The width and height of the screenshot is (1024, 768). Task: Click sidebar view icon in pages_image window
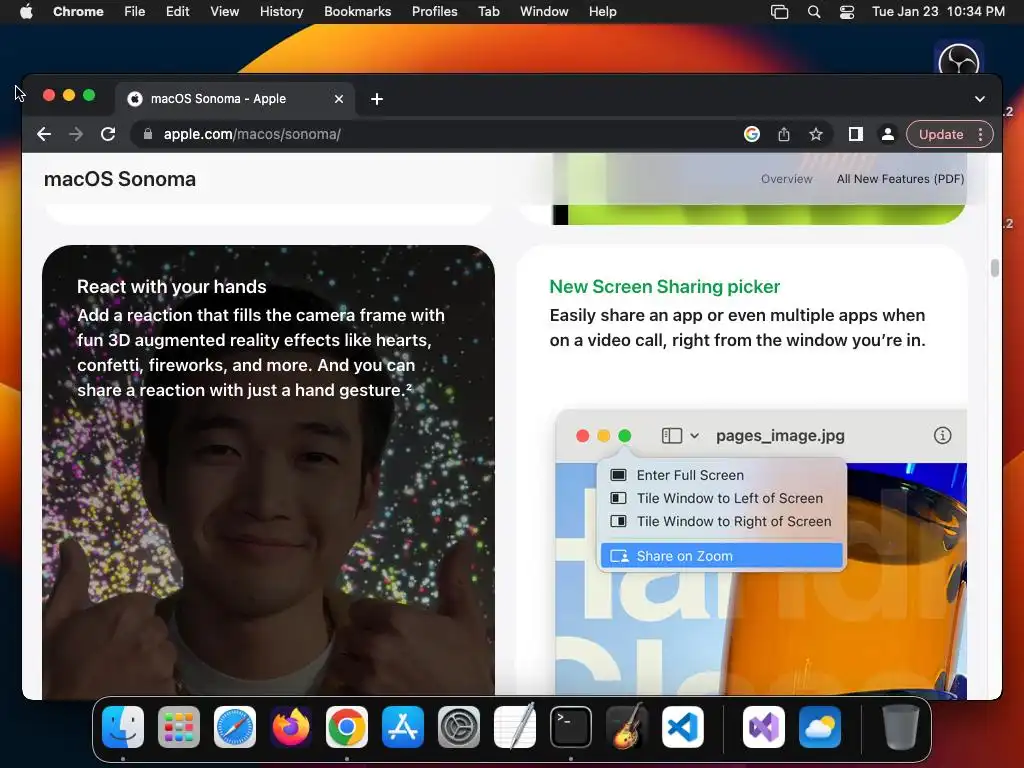pos(671,436)
